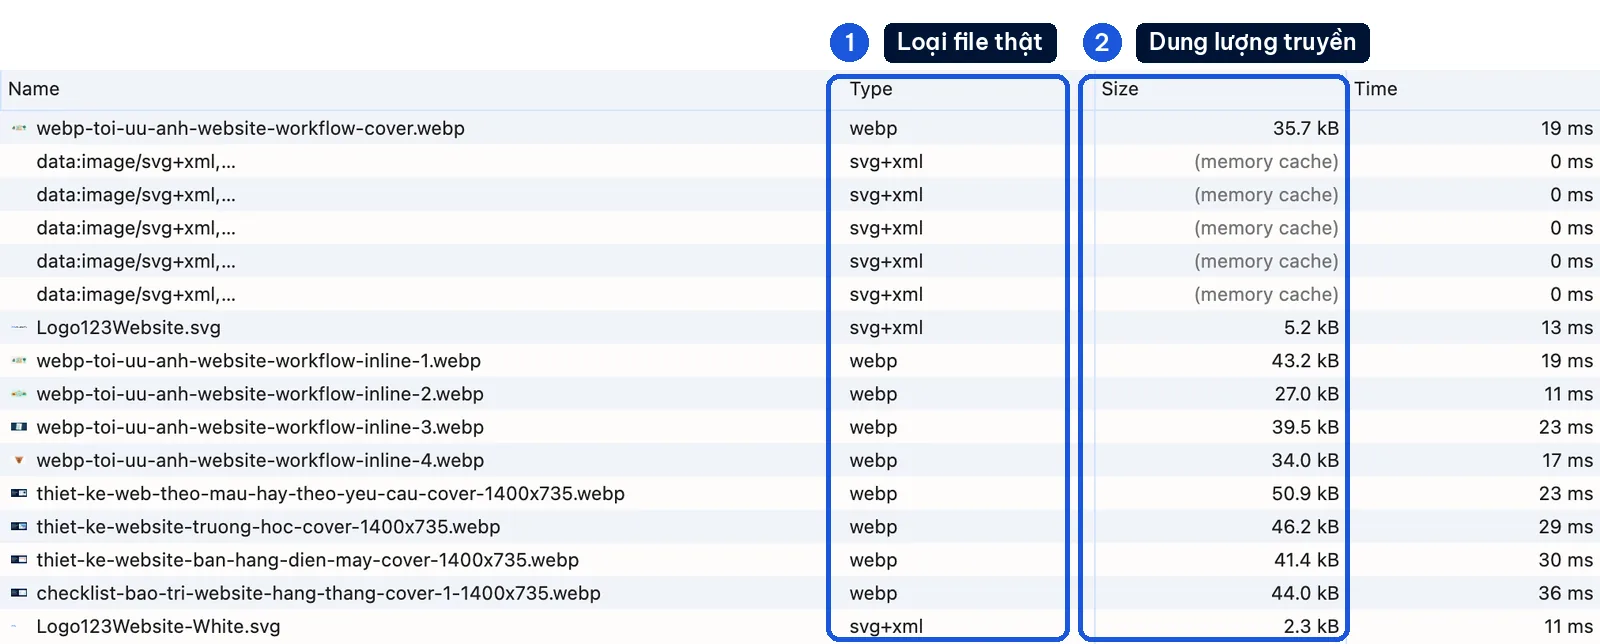Click the 29 ms time value

1566,526
